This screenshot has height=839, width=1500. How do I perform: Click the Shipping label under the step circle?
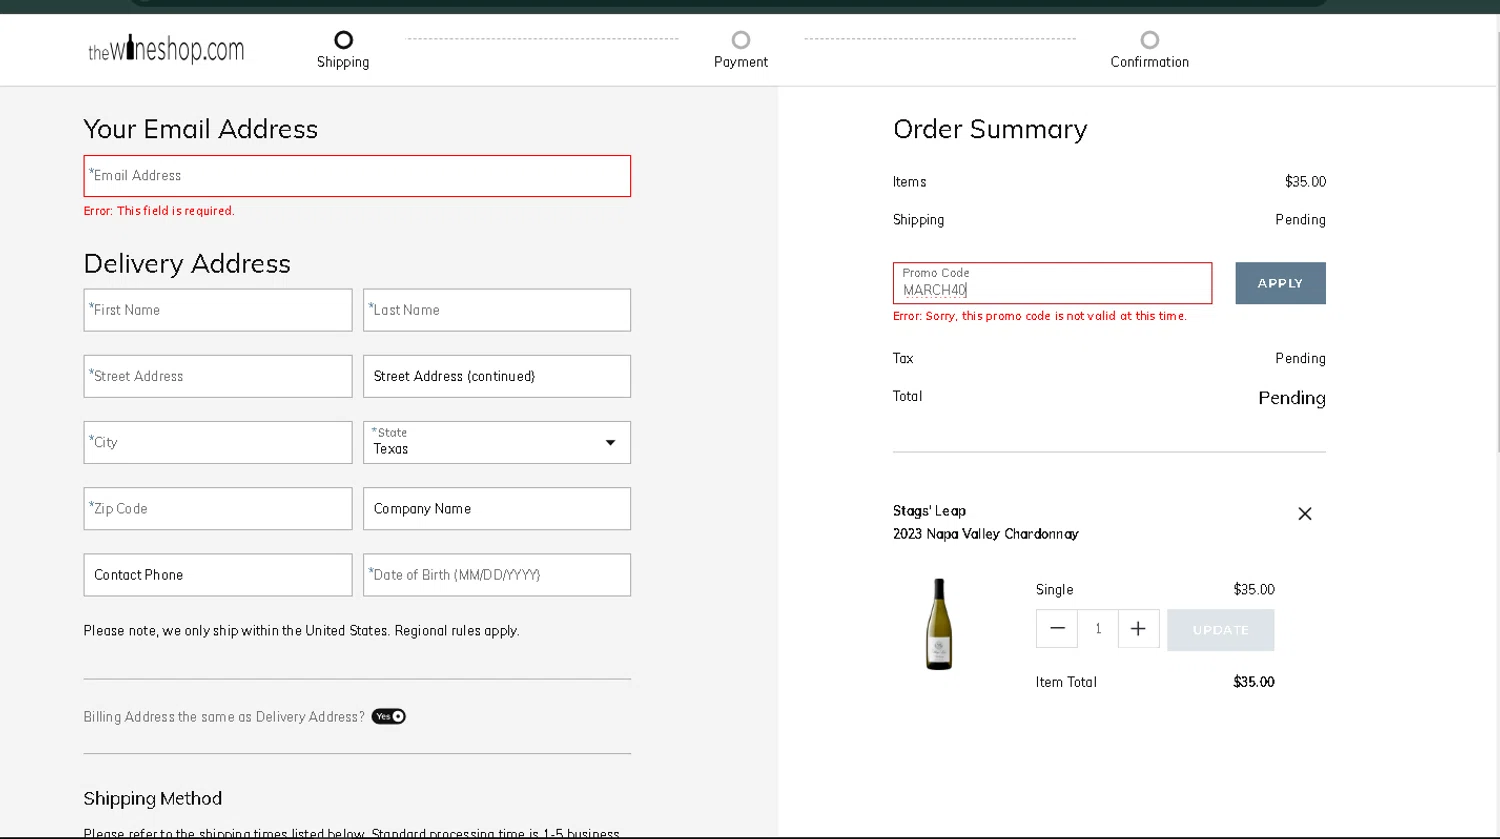pos(343,62)
